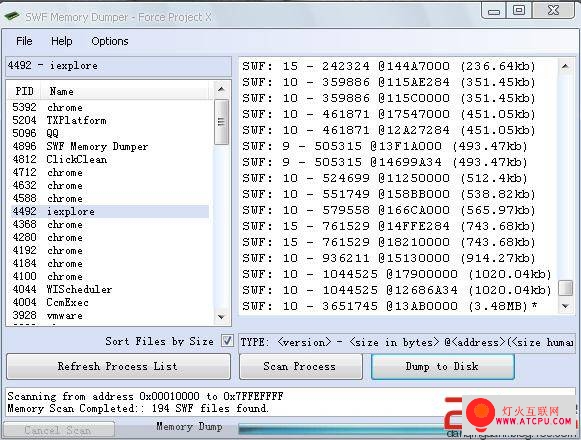
Task: Click the TYPE format description field
Action: point(407,342)
